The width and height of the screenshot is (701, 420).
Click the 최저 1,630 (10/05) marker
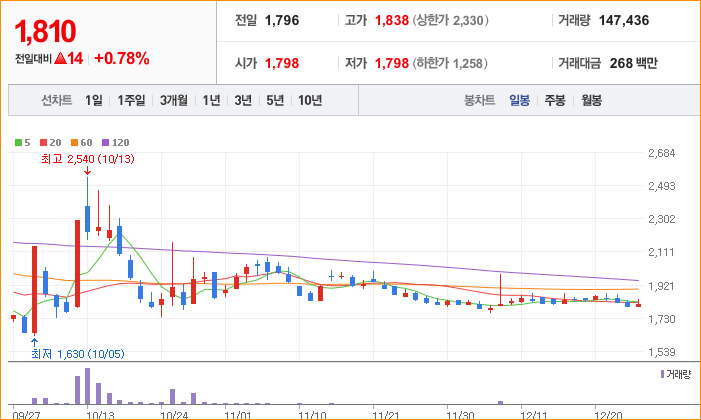click(78, 354)
